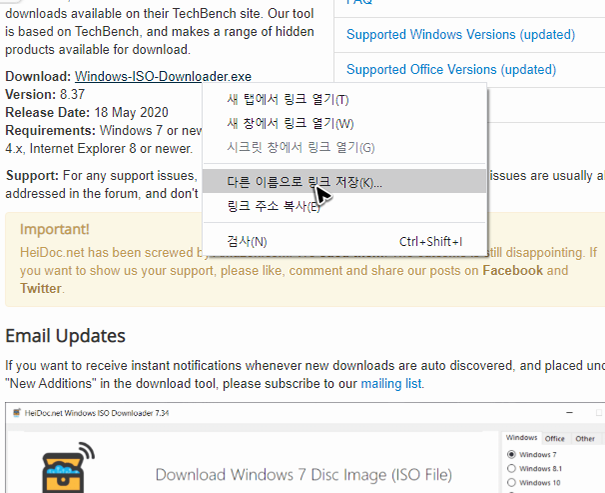Select Windows 10 radio button
Screen dimensions: 605x493
click(511, 482)
